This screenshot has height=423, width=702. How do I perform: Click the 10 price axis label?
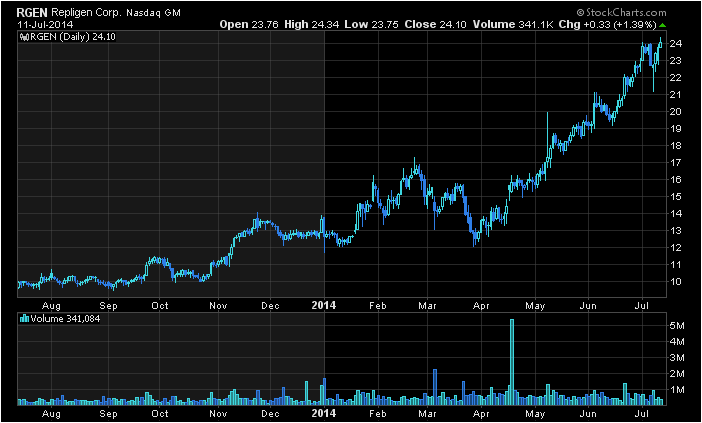676,282
